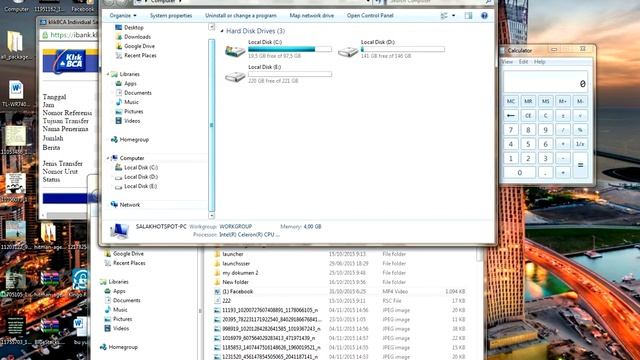Click Uninstall or change a program
Image resolution: width=640 pixels, height=360 pixels.
point(240,16)
